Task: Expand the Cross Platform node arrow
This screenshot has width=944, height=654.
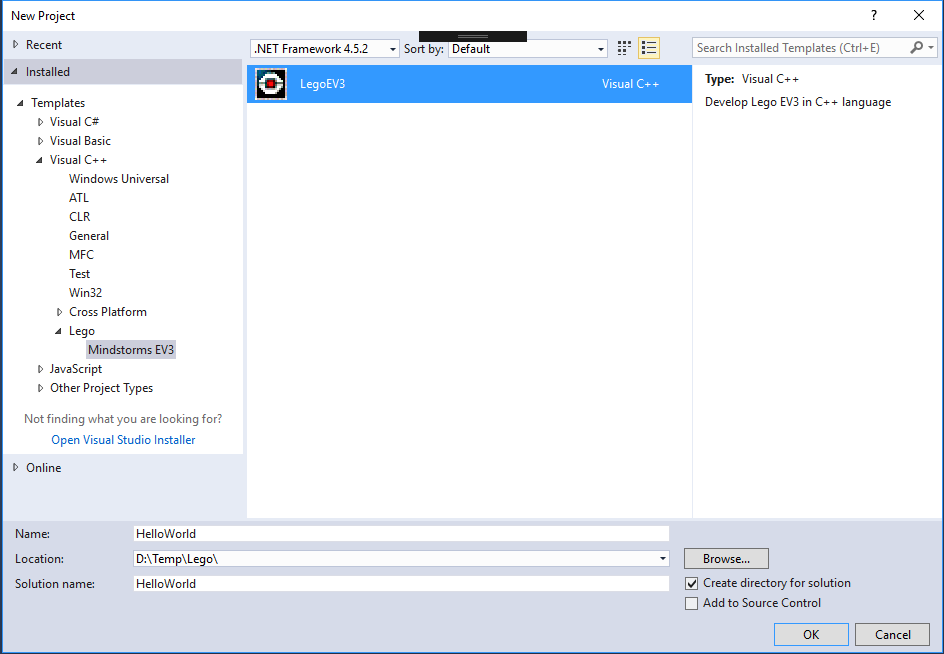Action: 59,312
